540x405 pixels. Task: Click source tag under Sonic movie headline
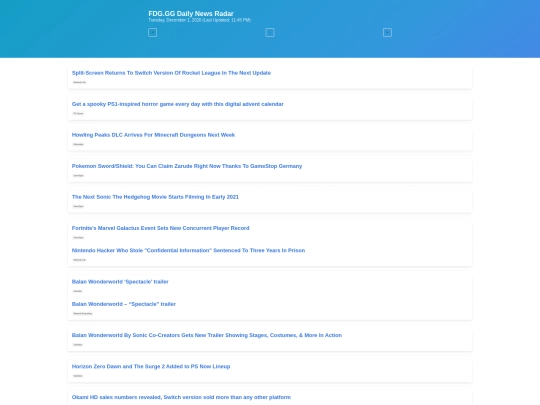[x=79, y=206]
